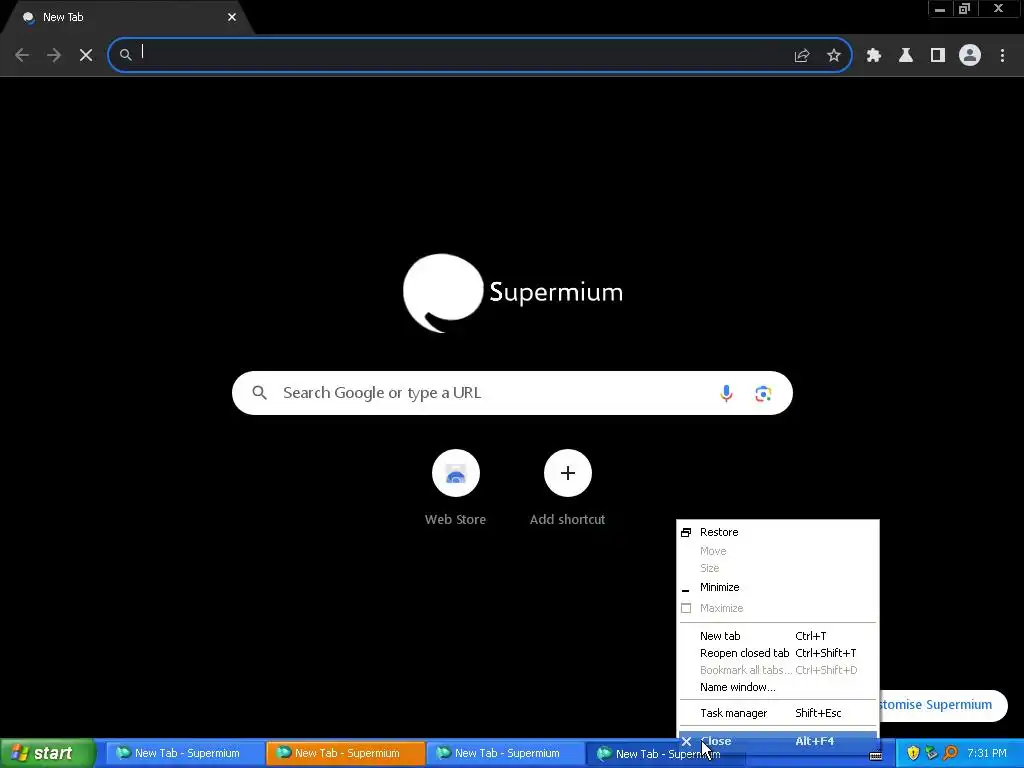Open the Experiments flask icon
The height and width of the screenshot is (768, 1024).
[905, 56]
